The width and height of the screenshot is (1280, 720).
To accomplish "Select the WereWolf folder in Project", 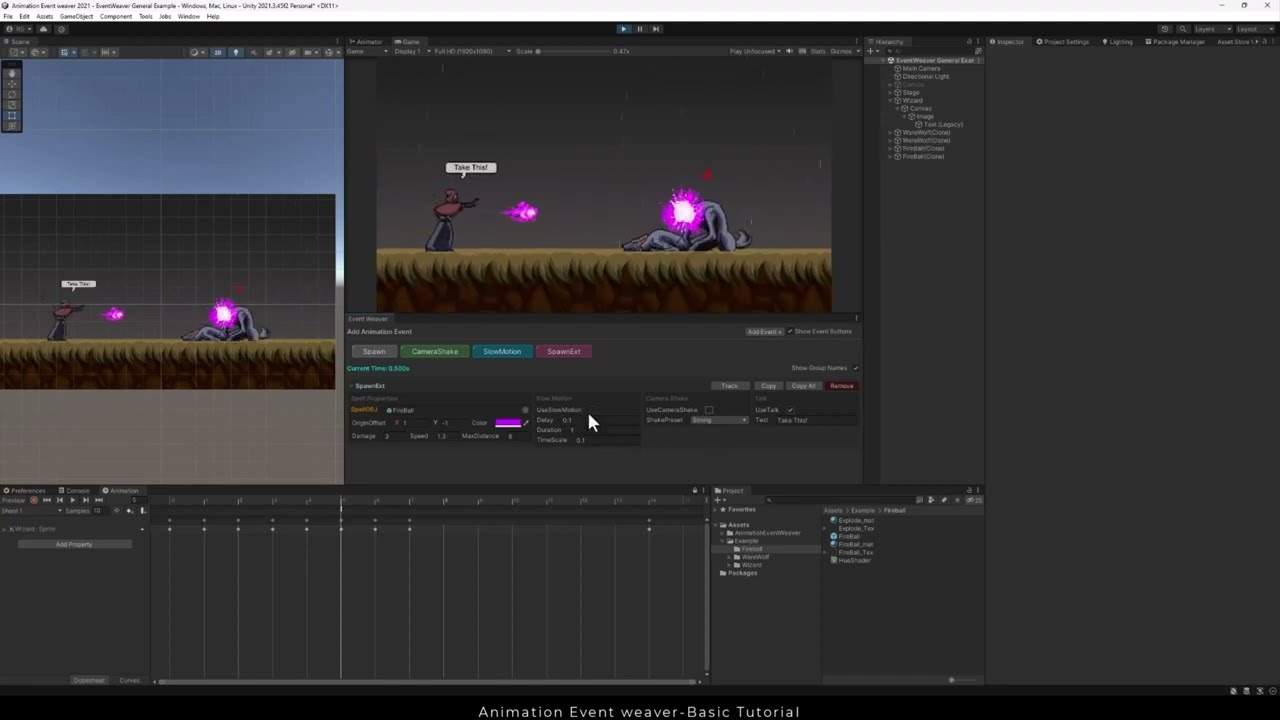I will [x=754, y=557].
